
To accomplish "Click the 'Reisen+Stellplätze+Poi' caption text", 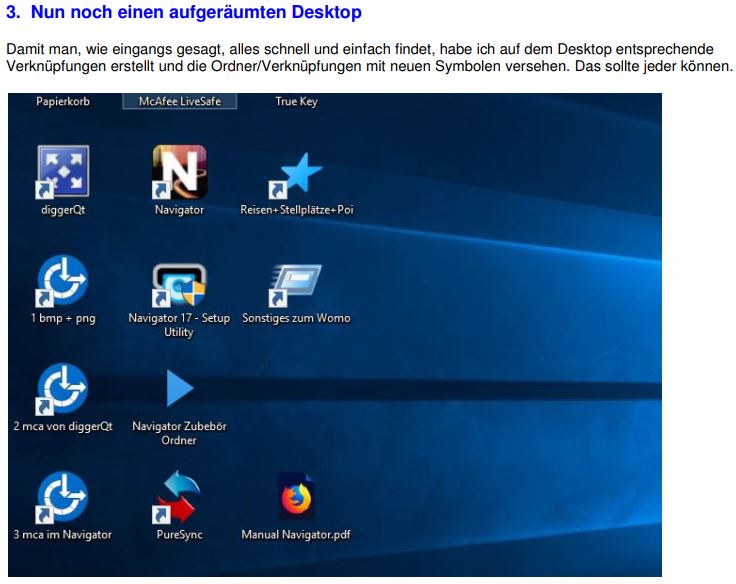I will click(297, 210).
